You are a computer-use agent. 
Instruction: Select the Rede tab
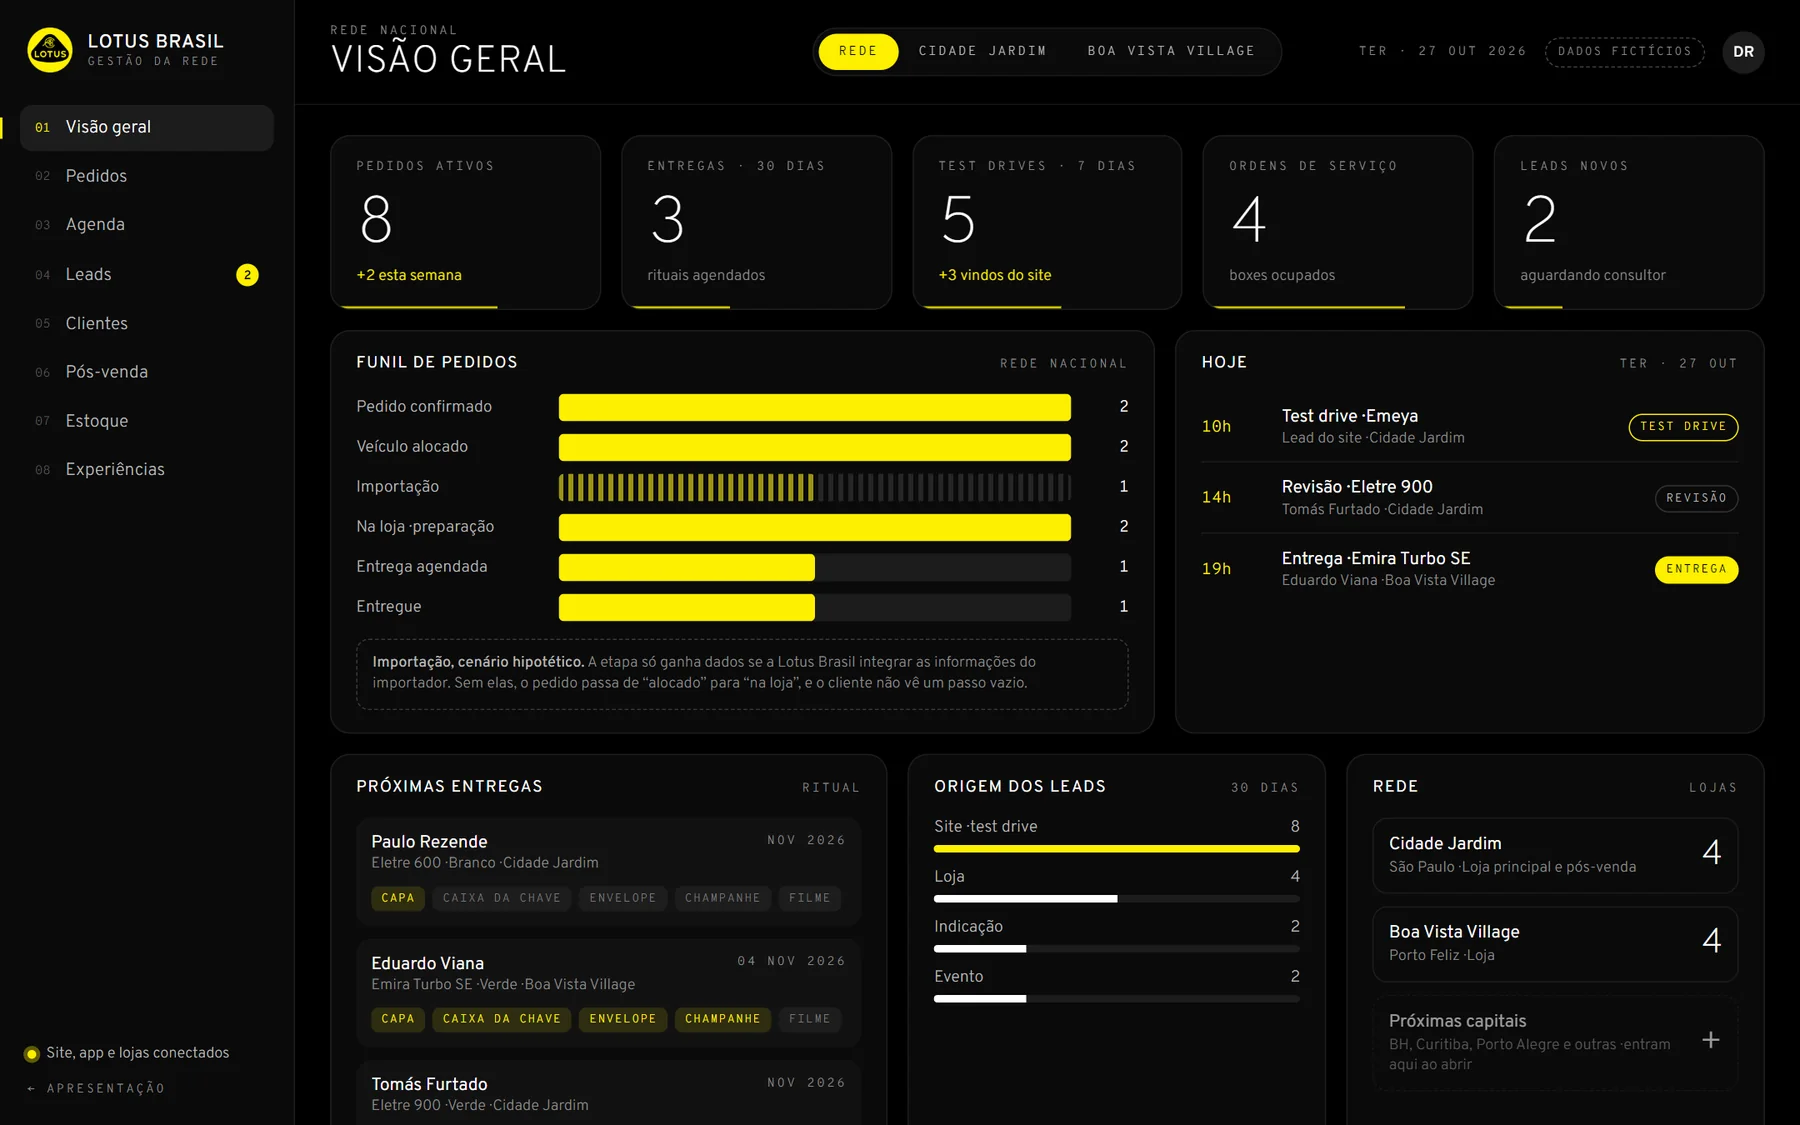[x=858, y=51]
